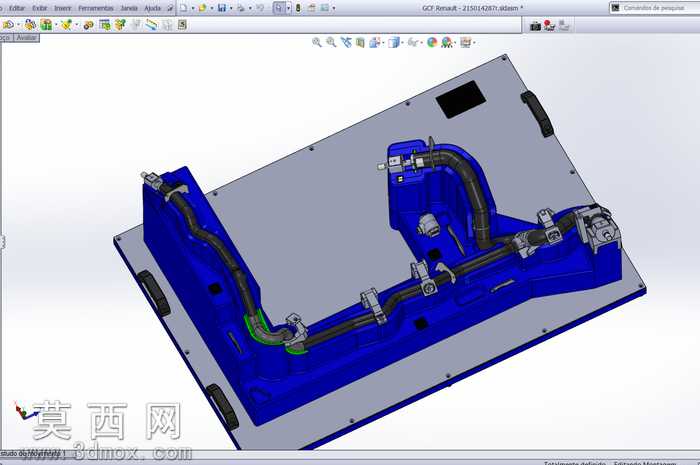Expand the Display Style dropdown arrow
Screen dimensions: 700x465
coord(402,43)
